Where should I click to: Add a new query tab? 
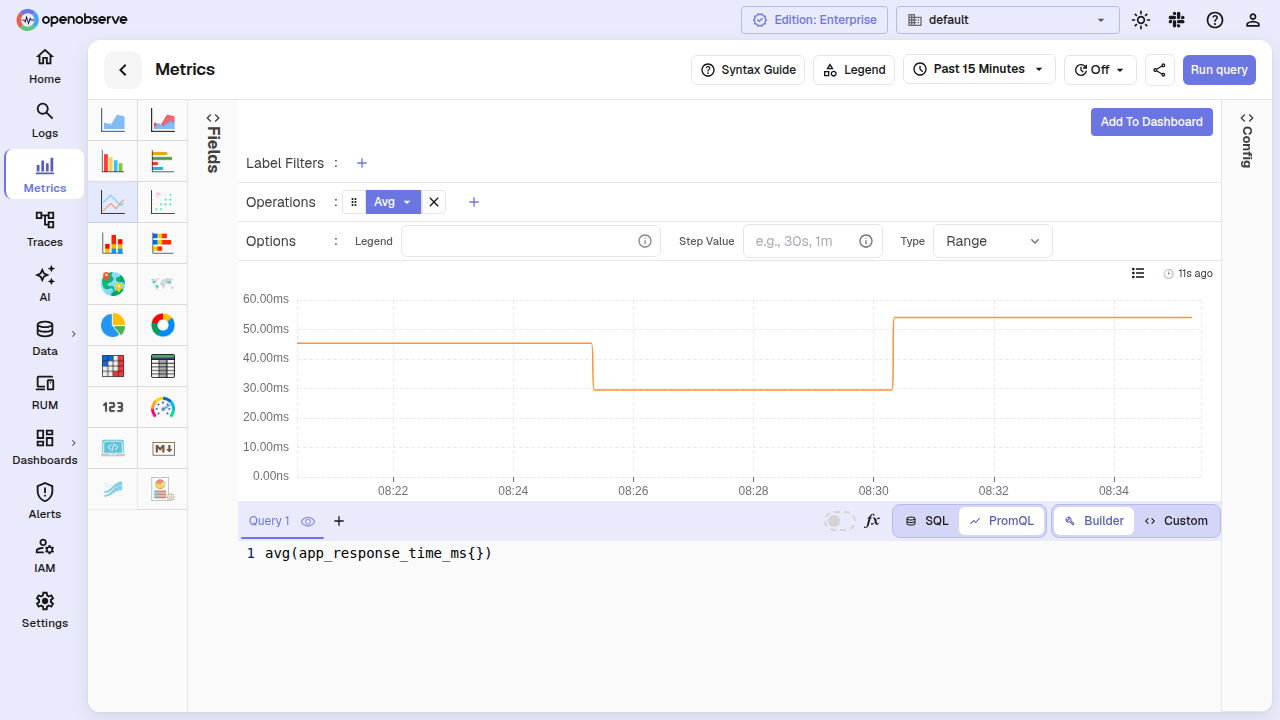tap(339, 521)
